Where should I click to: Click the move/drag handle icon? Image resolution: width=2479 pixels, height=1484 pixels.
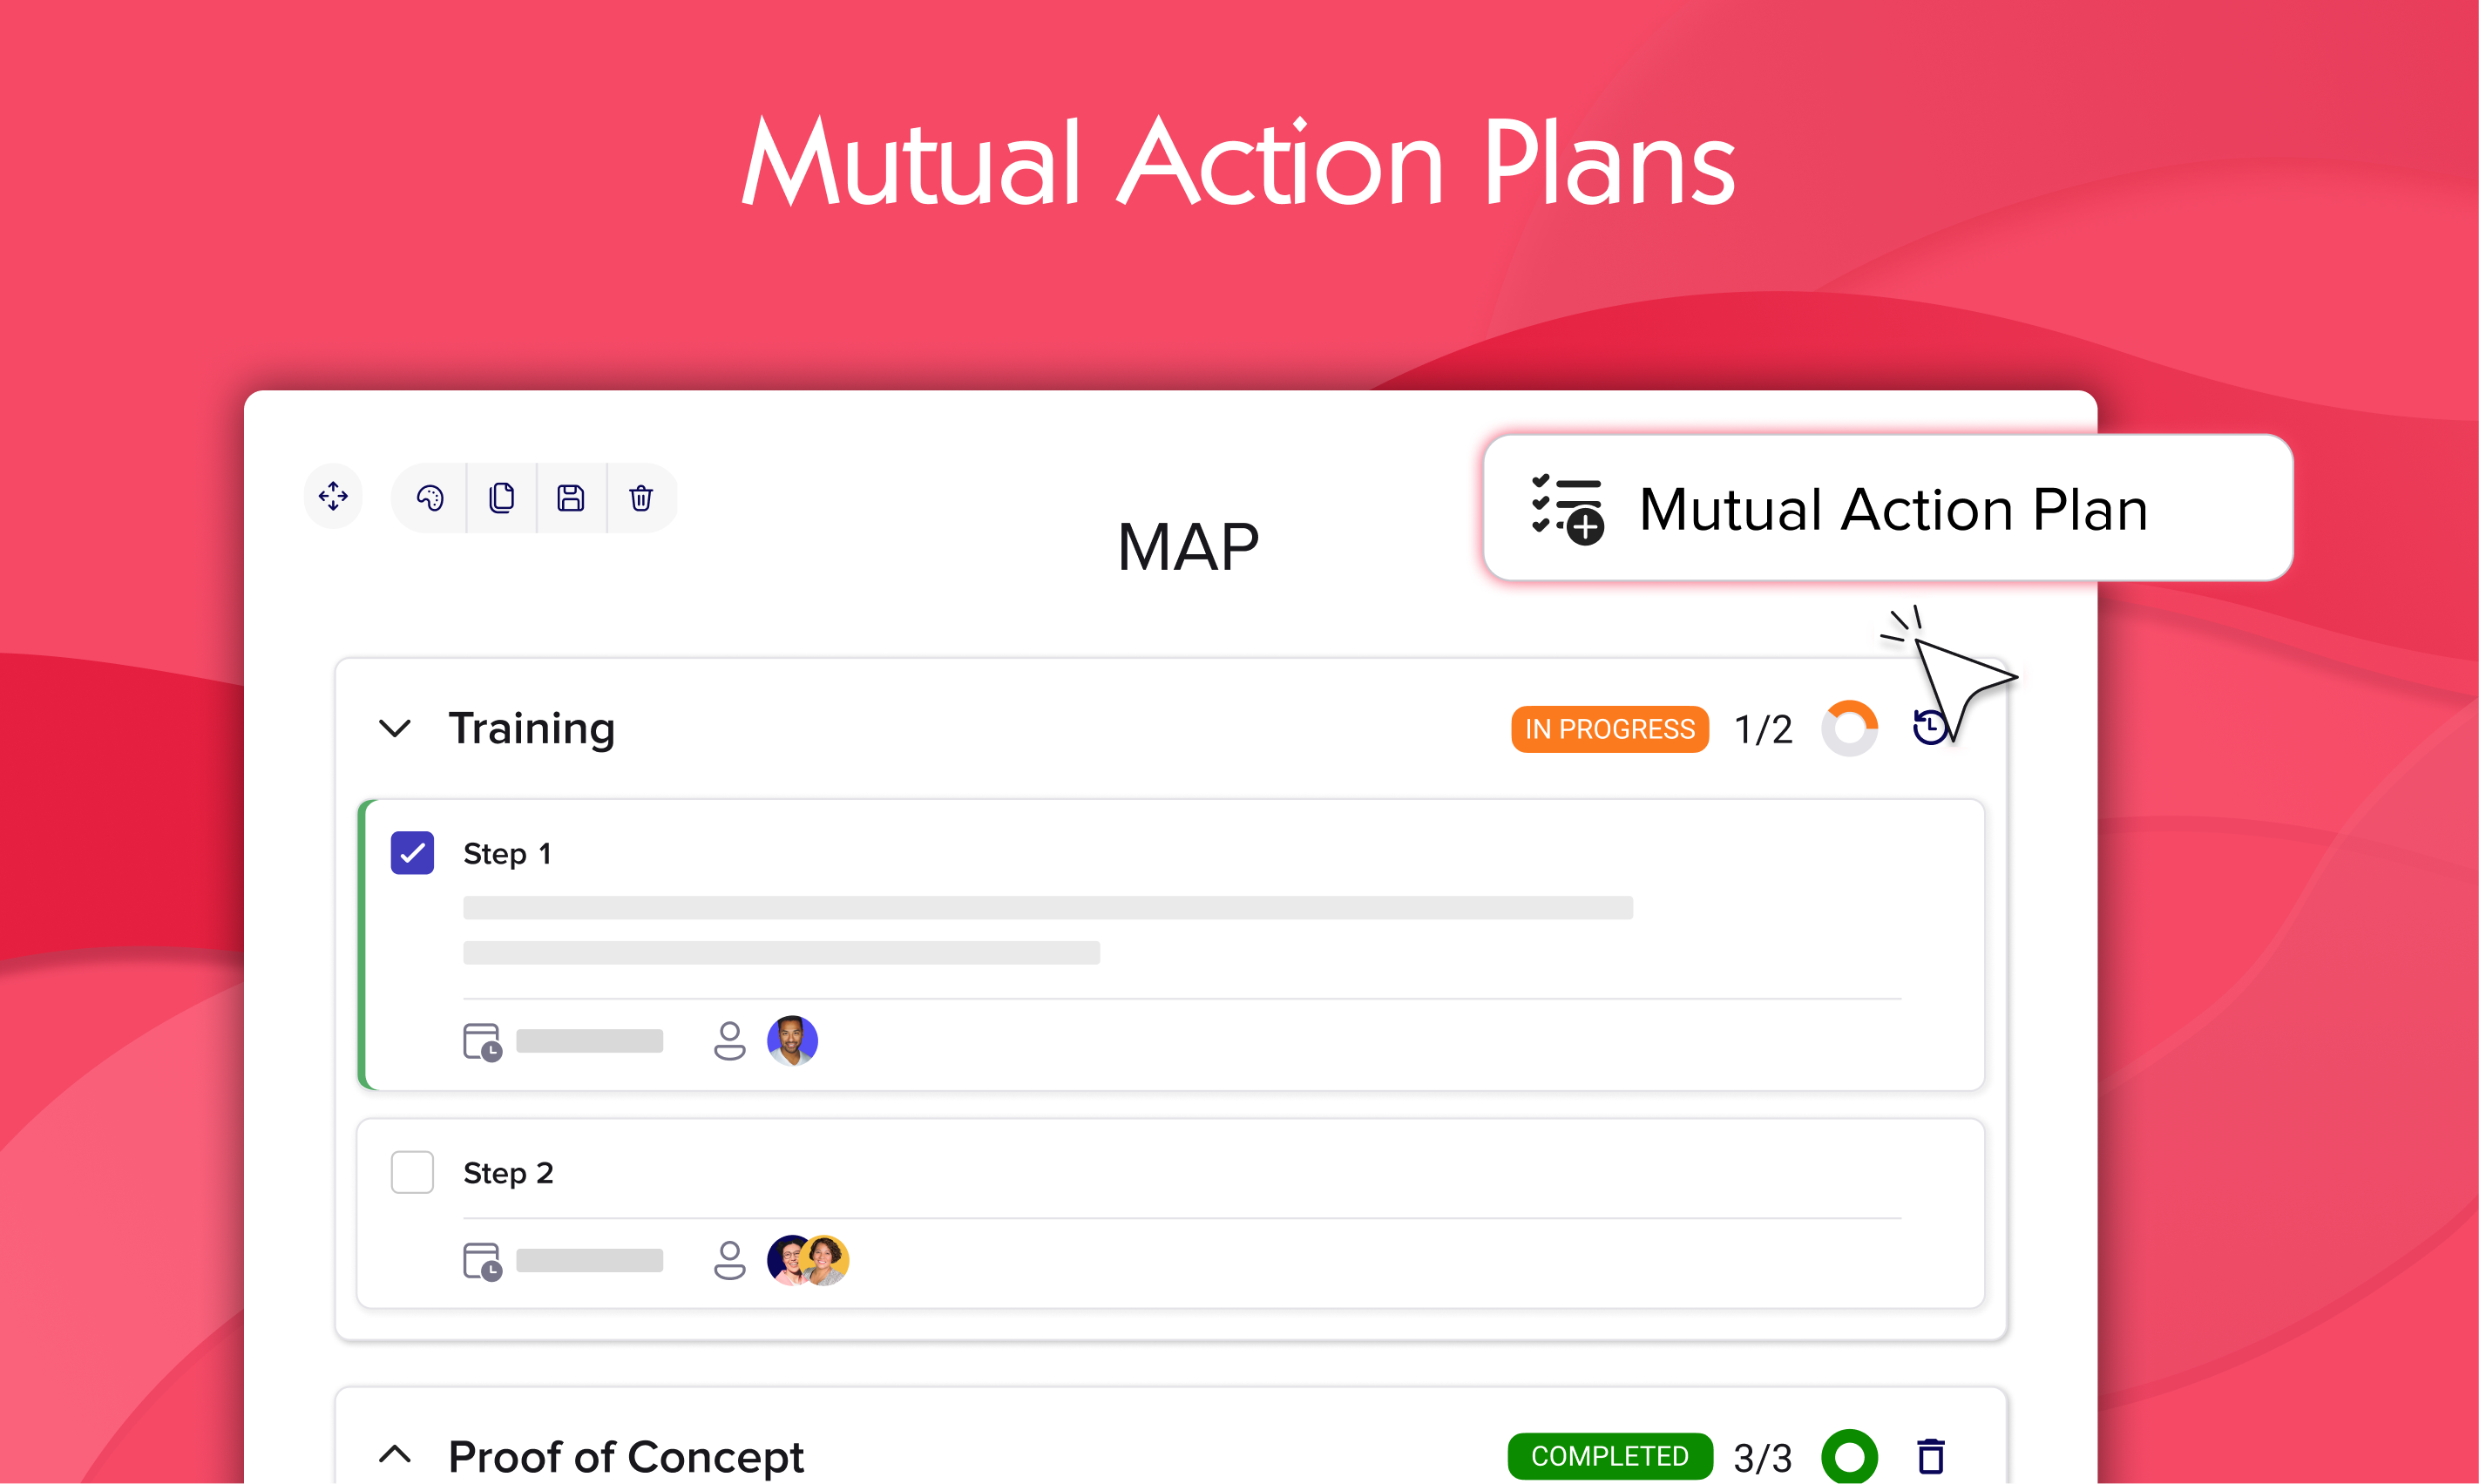click(x=333, y=496)
